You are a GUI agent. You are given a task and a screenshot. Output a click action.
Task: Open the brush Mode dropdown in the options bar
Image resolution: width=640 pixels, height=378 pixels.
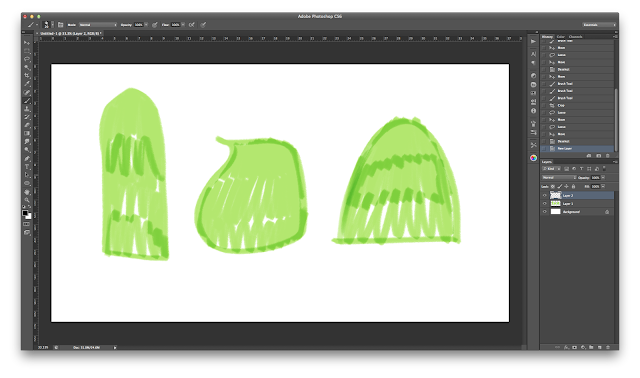(x=98, y=25)
